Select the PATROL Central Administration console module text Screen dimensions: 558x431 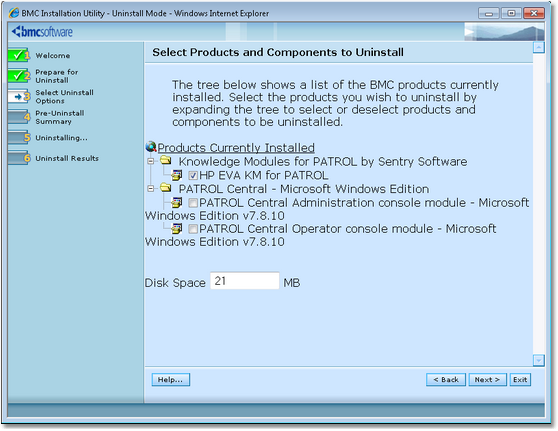pos(336,209)
